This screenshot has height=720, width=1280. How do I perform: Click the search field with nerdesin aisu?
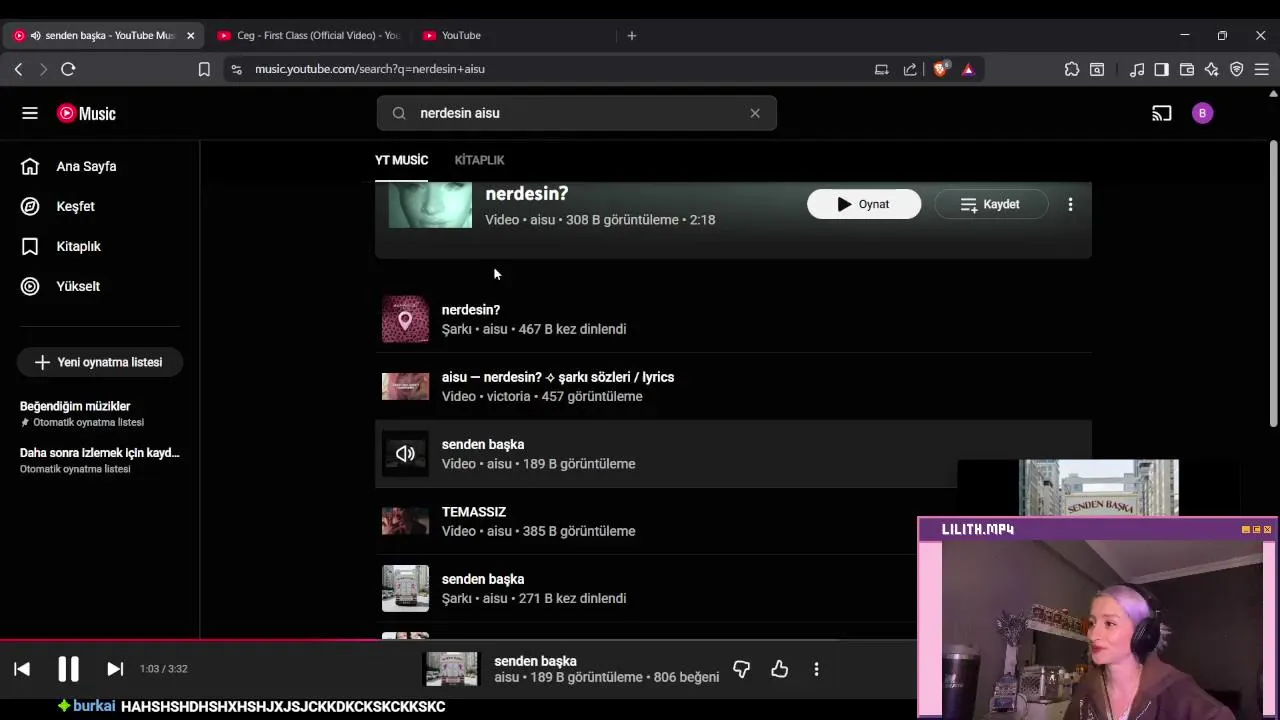click(576, 113)
